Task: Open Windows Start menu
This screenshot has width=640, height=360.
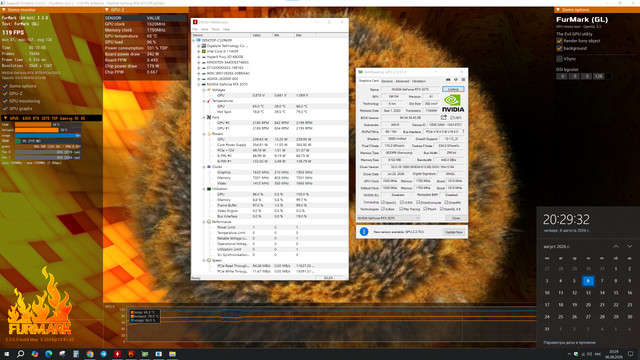Action: click(x=7, y=354)
